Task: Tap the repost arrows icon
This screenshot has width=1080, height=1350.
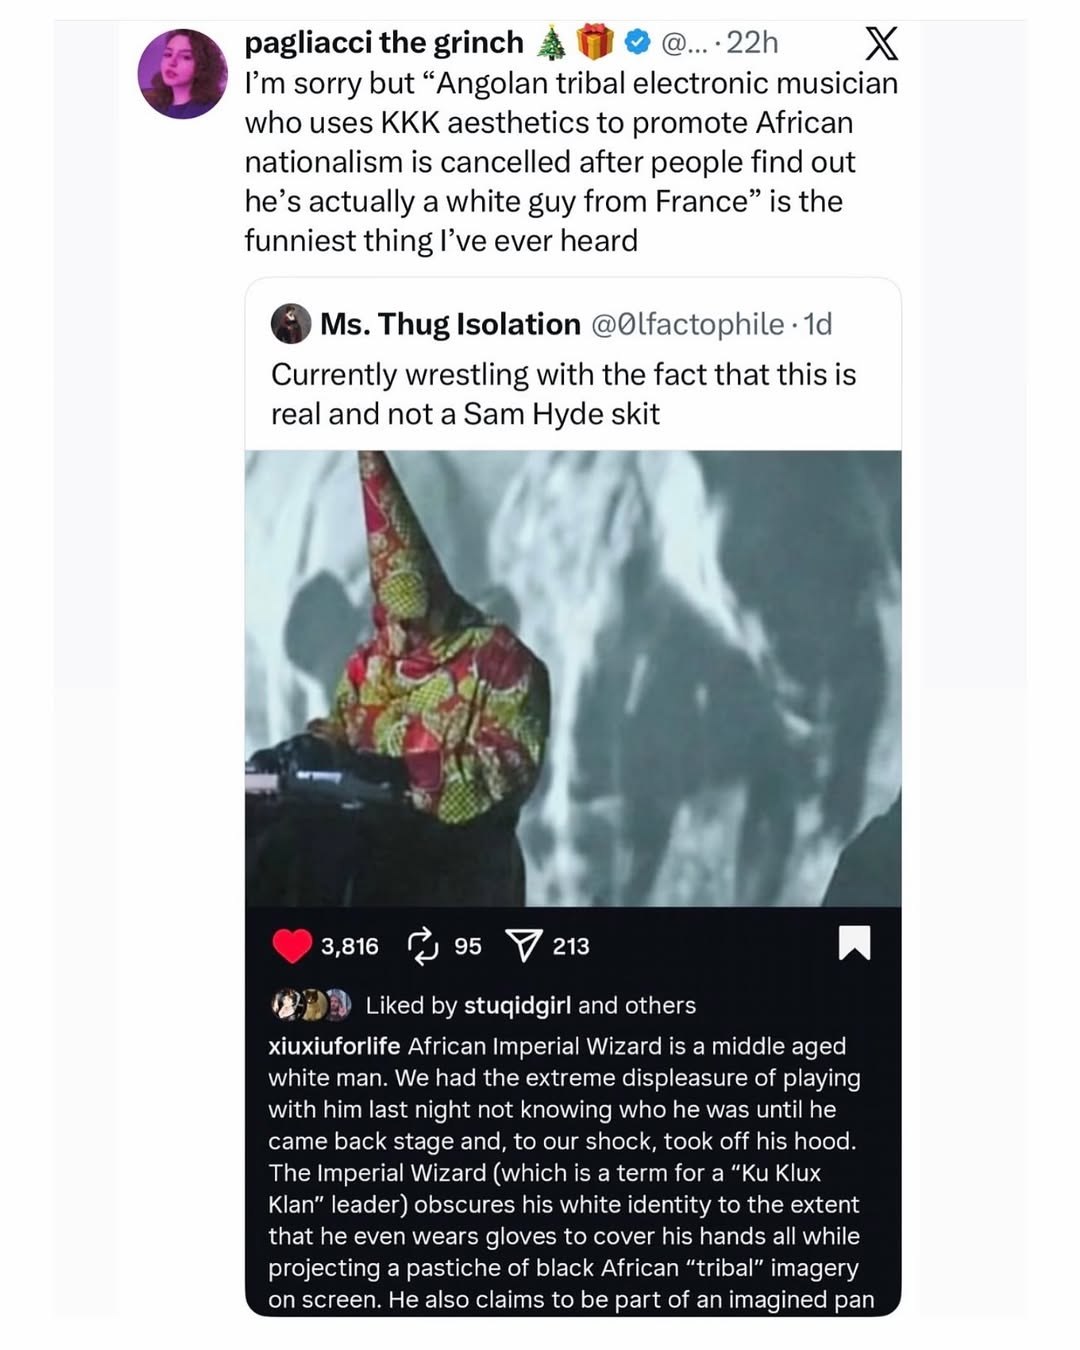Action: click(x=422, y=945)
